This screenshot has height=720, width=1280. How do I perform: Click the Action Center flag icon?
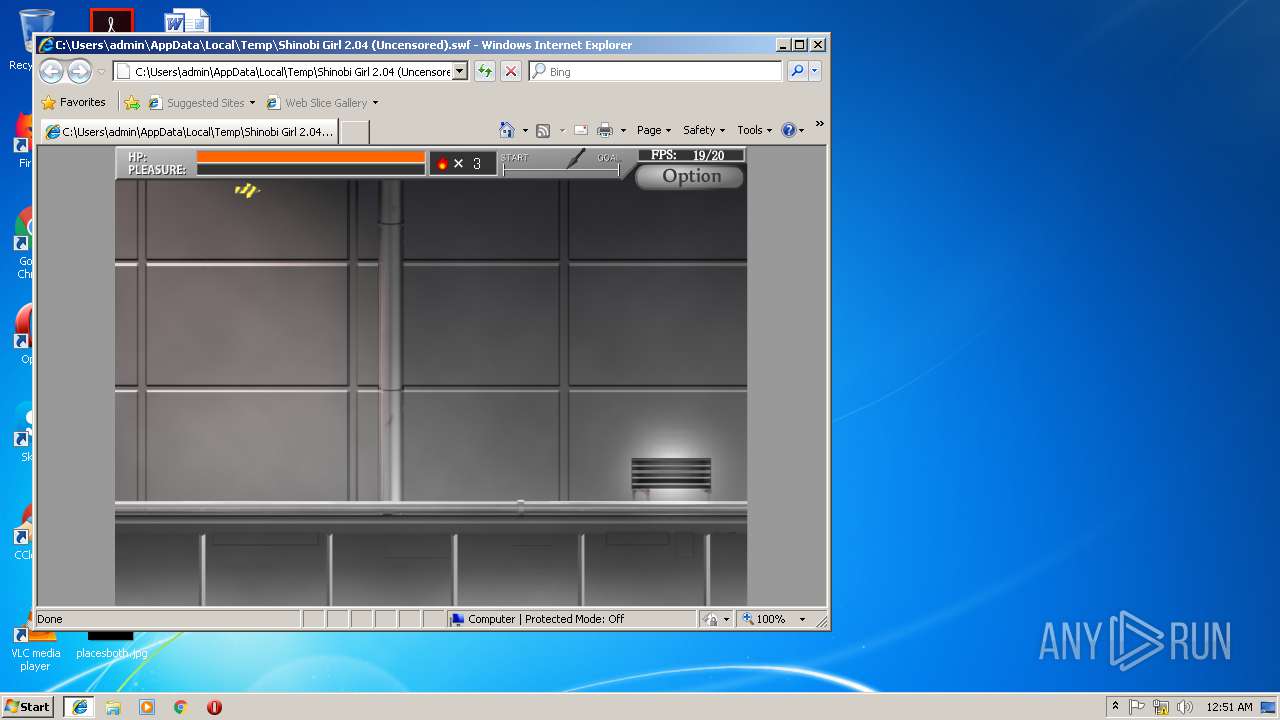click(1137, 707)
